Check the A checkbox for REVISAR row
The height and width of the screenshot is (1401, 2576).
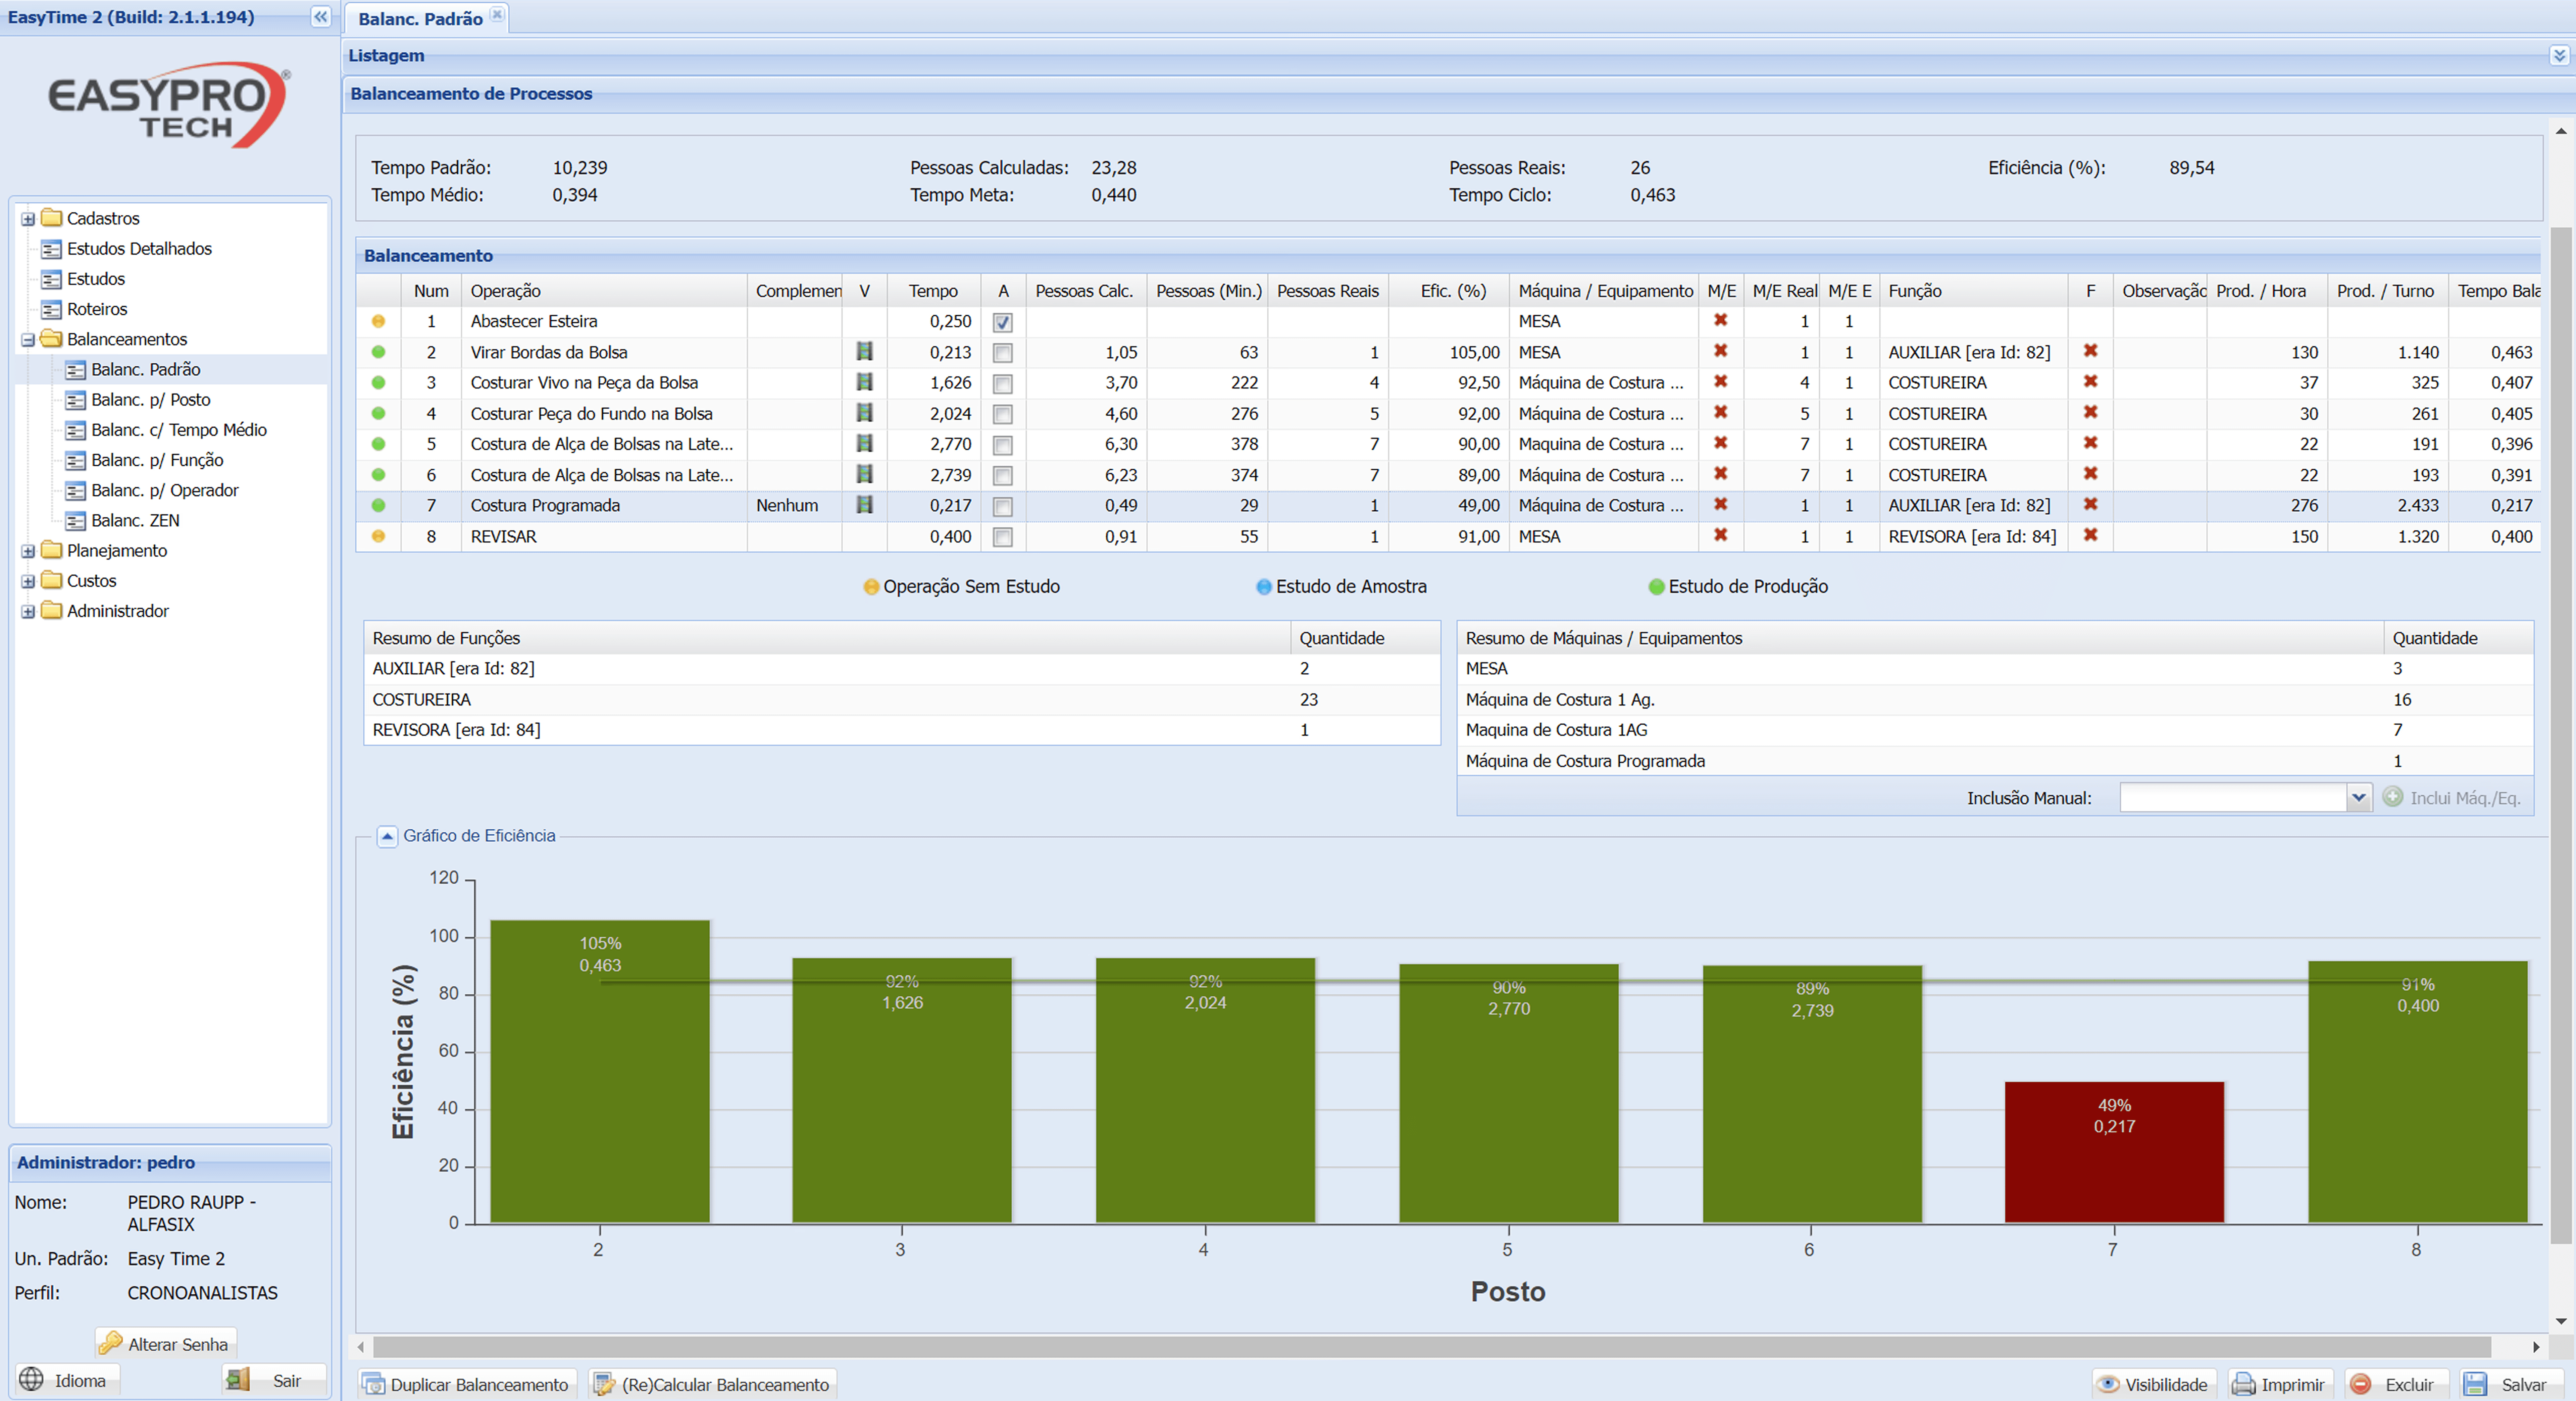coord(1002,537)
